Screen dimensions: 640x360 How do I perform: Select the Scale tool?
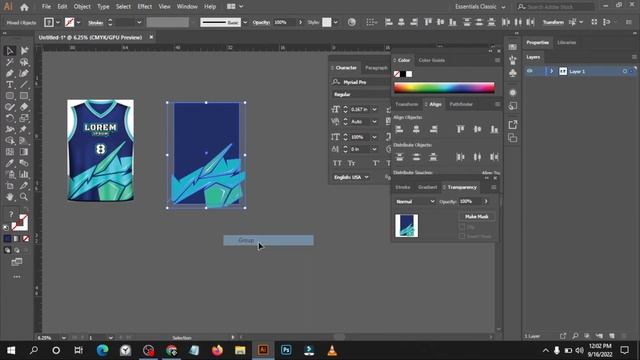click(24, 118)
